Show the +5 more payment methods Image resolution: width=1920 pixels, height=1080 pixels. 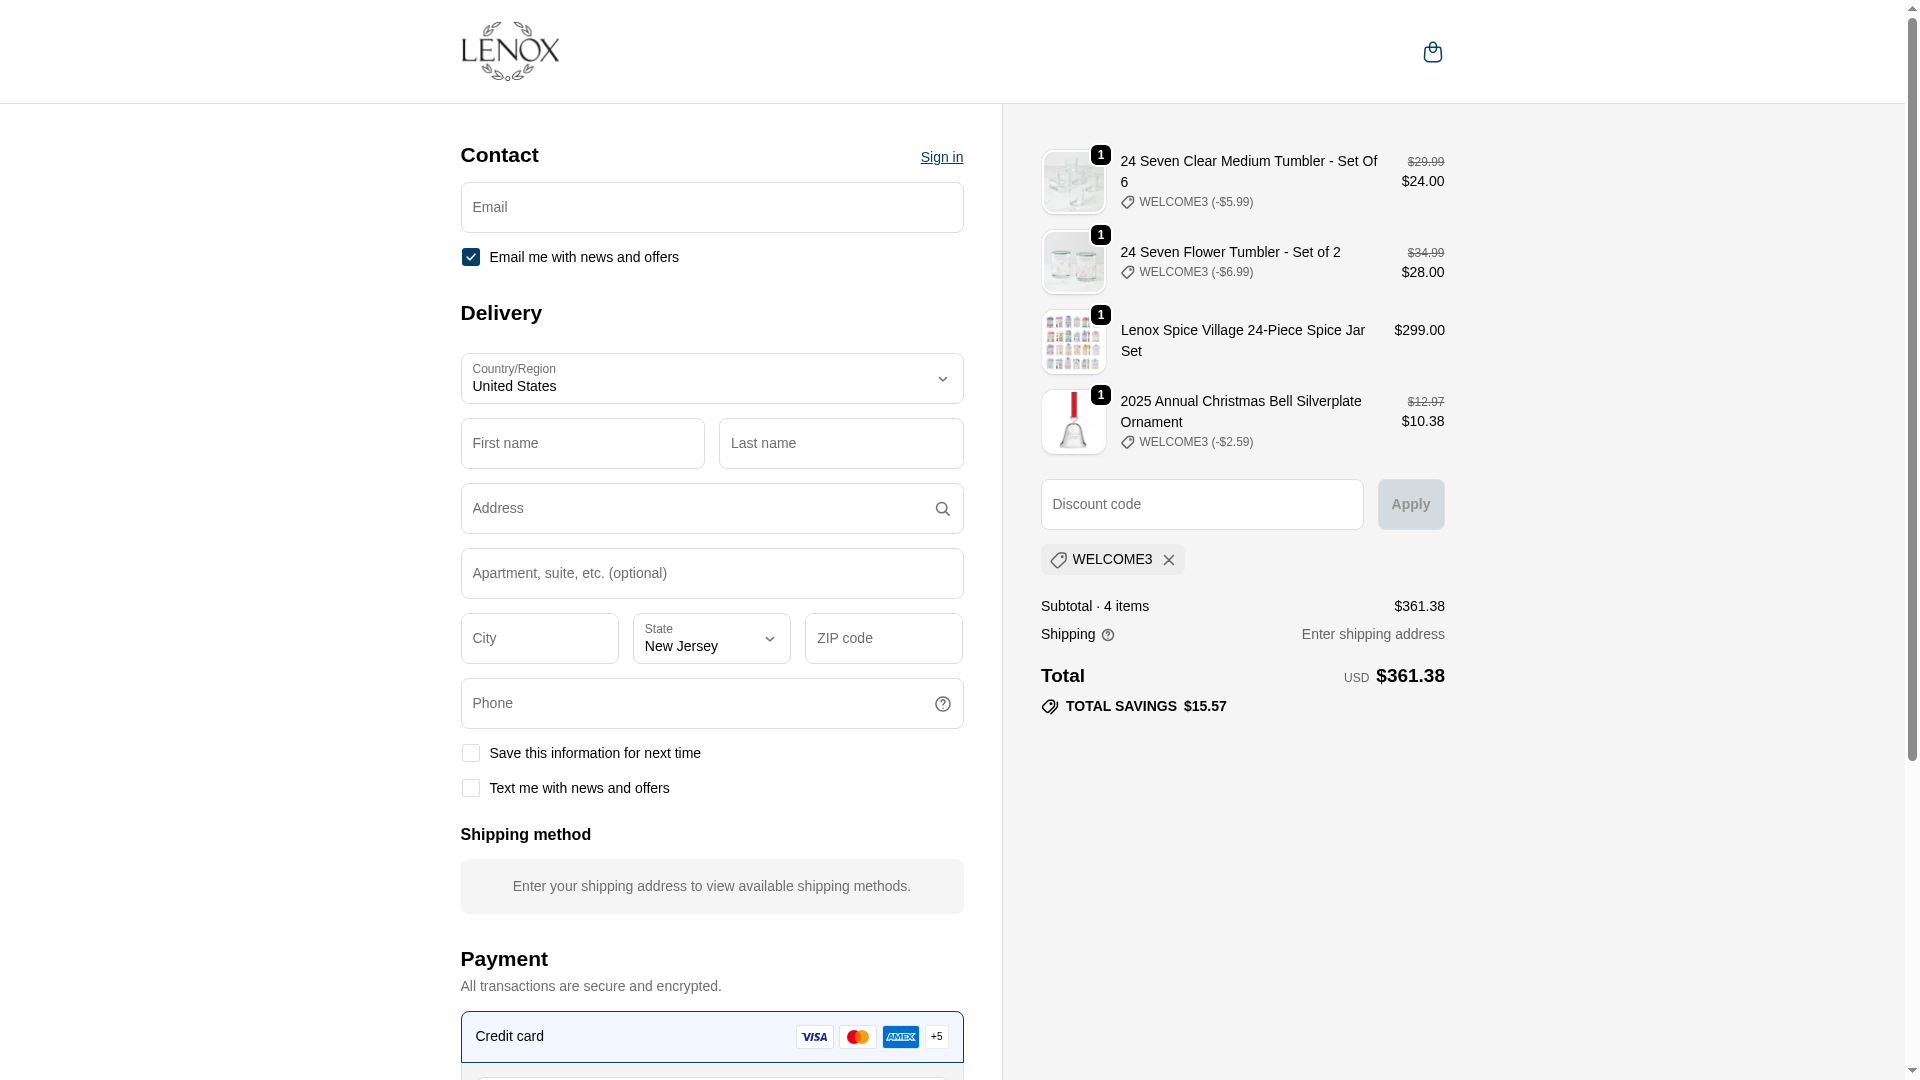(x=937, y=1037)
